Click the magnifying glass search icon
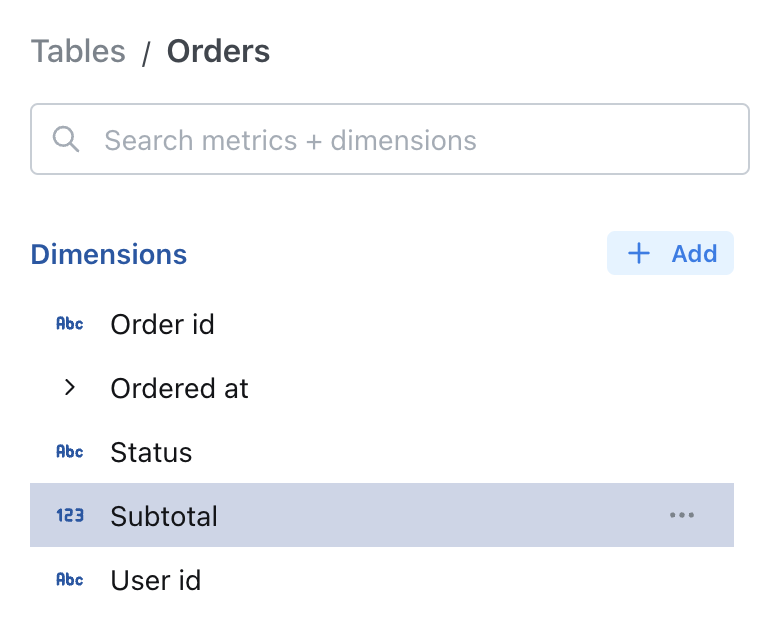 coord(66,140)
